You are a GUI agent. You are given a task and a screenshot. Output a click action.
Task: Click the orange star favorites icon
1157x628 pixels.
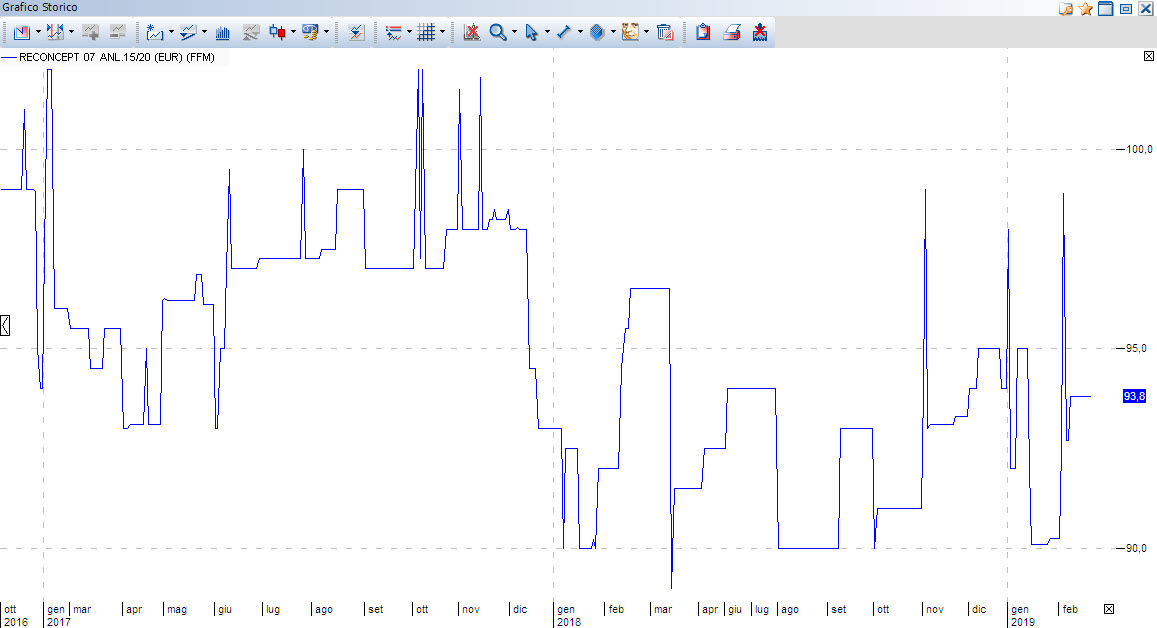(x=1085, y=8)
